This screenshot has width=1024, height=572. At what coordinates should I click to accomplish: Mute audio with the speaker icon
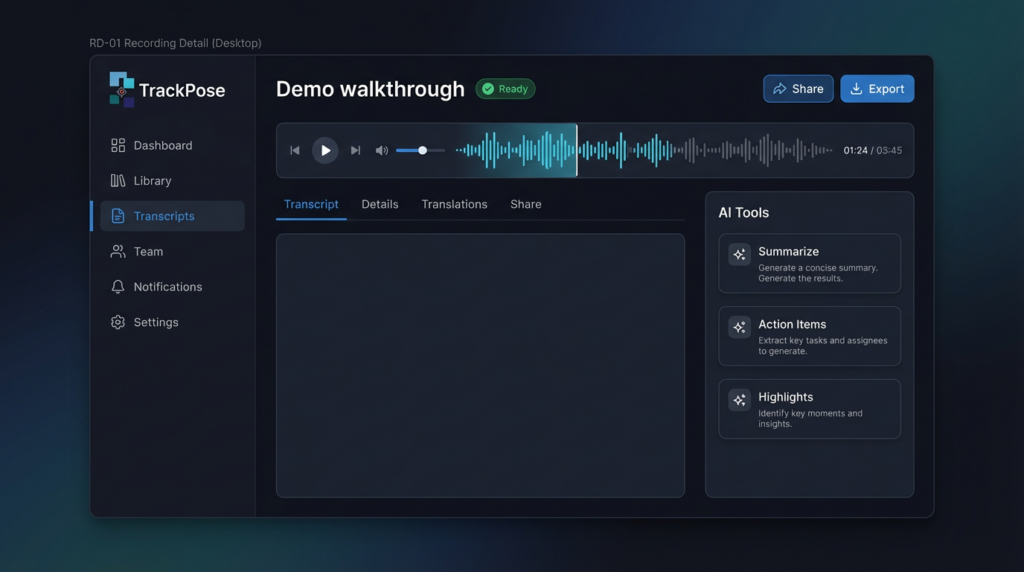[381, 151]
